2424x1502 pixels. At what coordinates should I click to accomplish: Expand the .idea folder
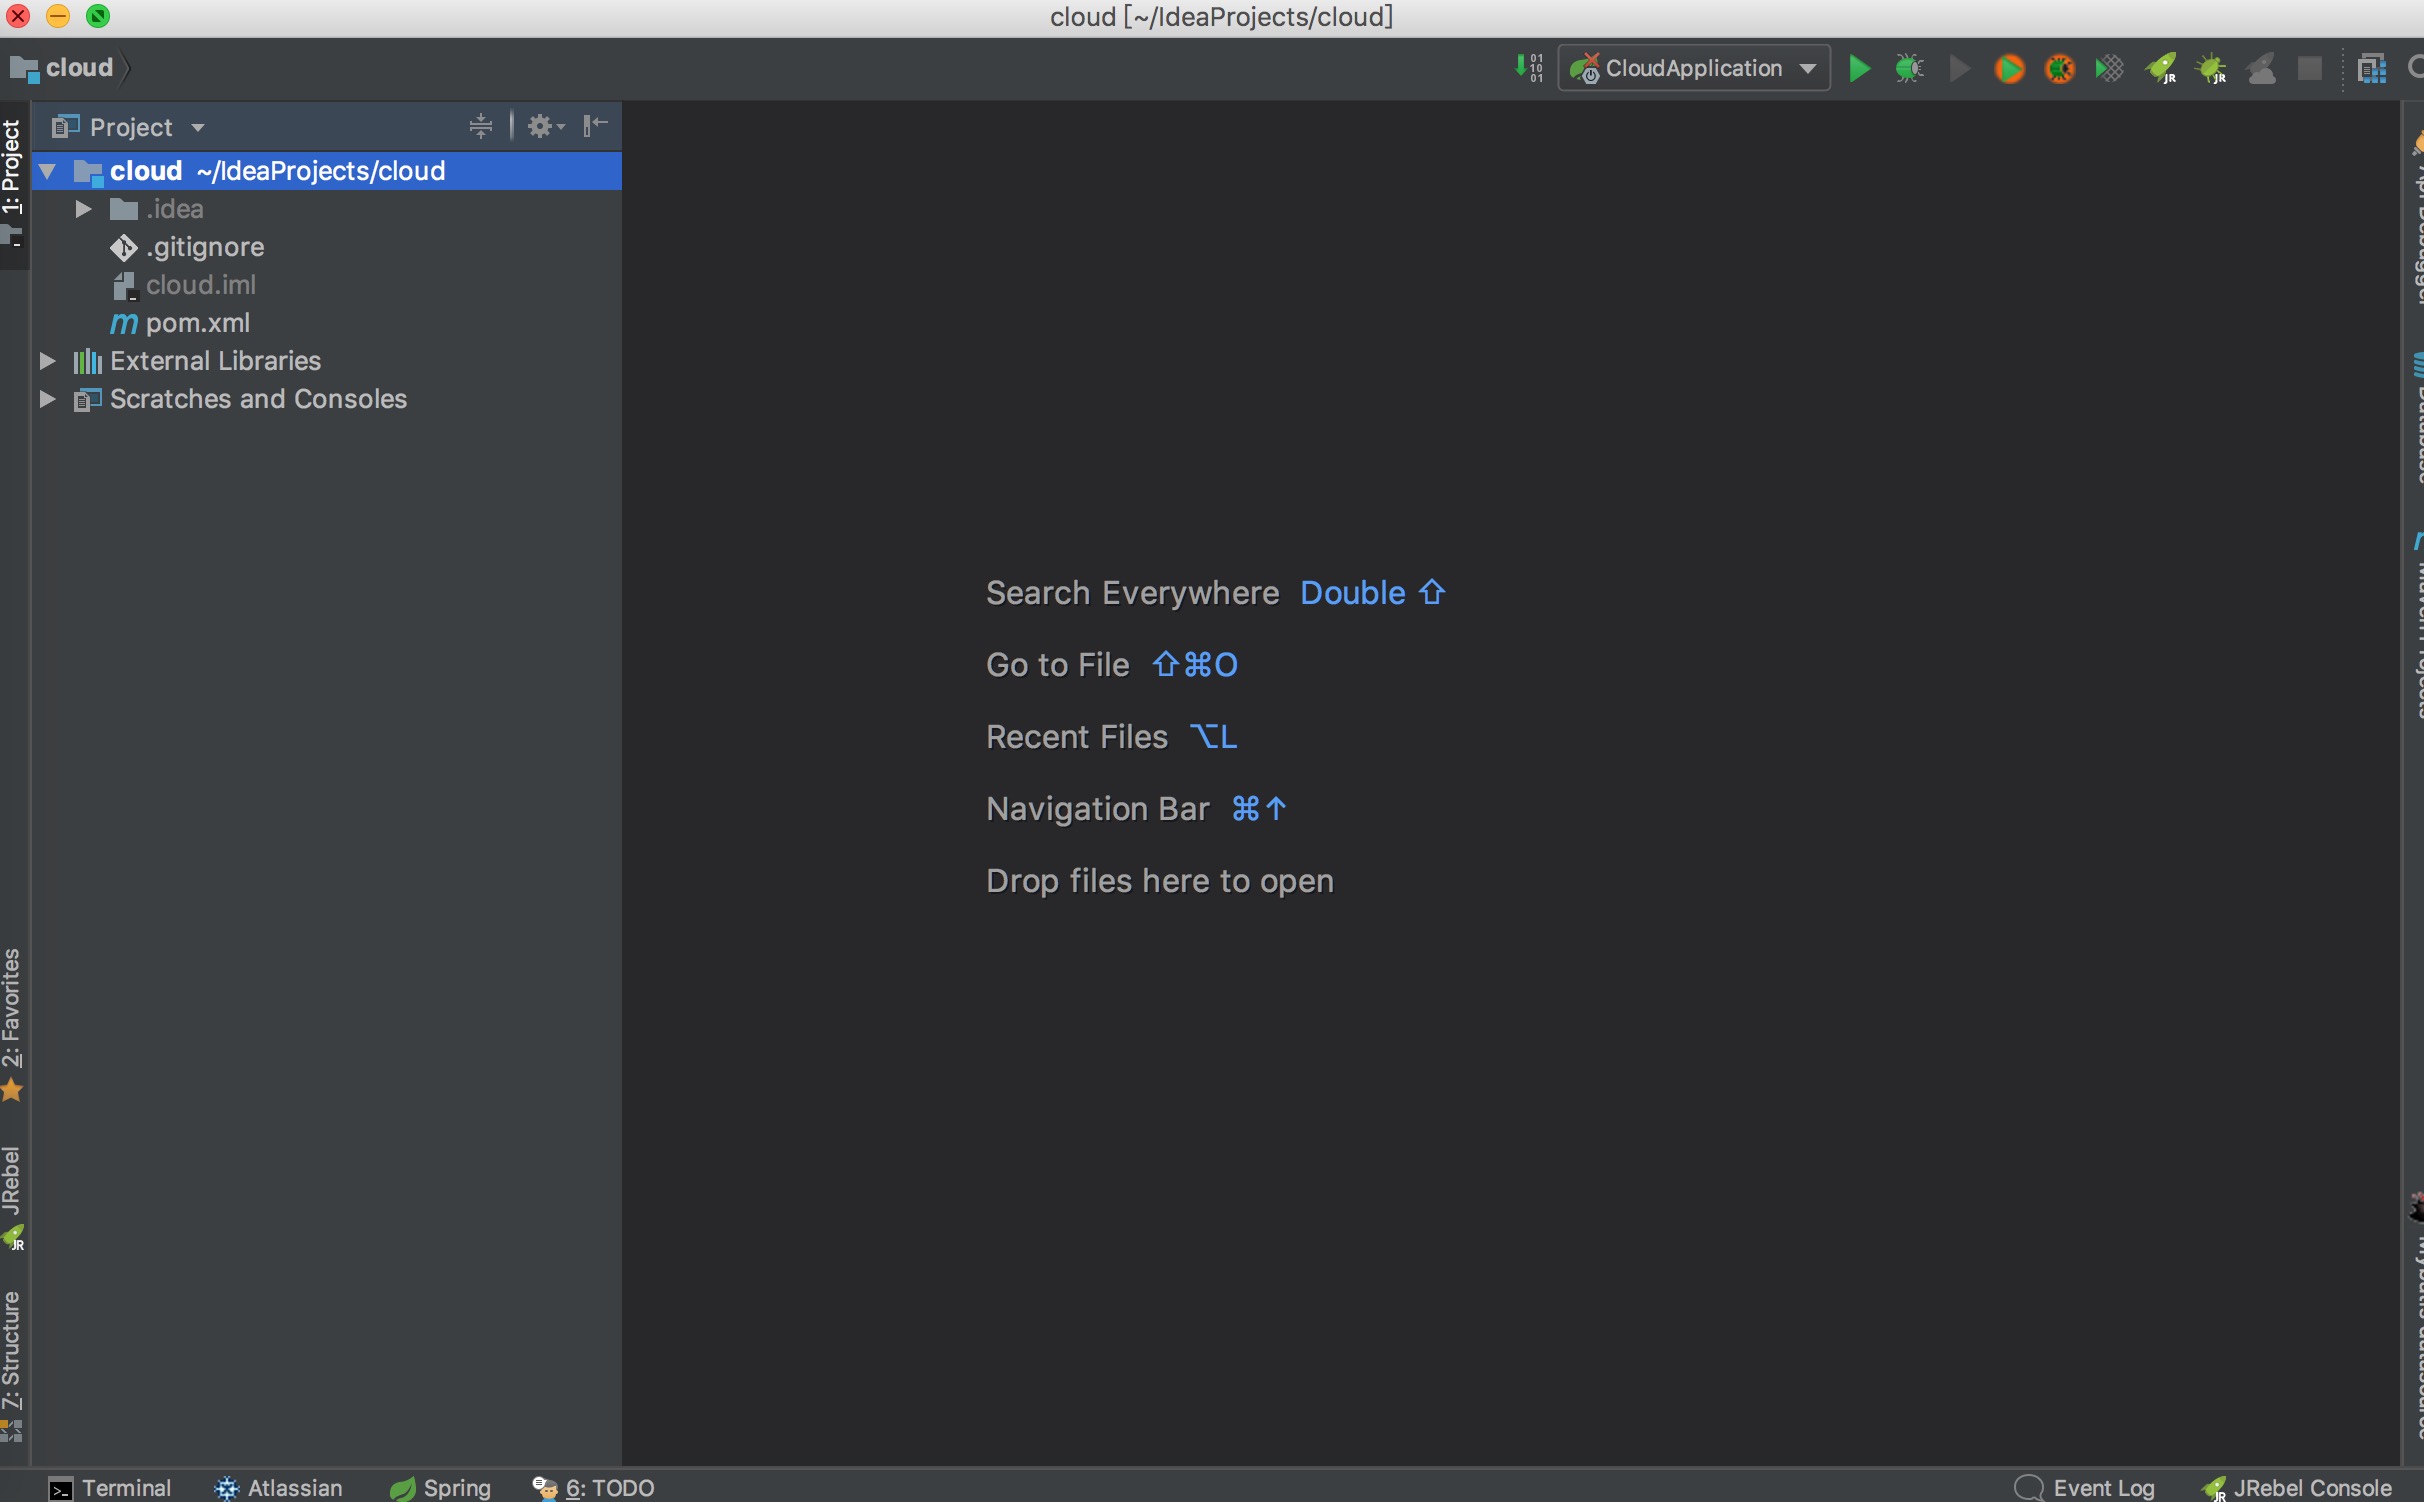point(84,209)
